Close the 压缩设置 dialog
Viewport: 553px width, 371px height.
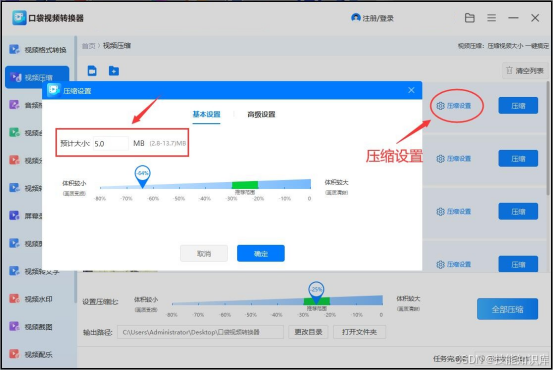[411, 90]
